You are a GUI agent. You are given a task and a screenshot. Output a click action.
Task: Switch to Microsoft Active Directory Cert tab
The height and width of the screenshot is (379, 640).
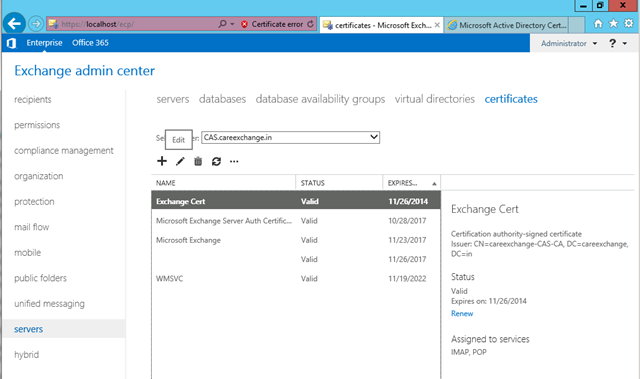click(x=507, y=25)
